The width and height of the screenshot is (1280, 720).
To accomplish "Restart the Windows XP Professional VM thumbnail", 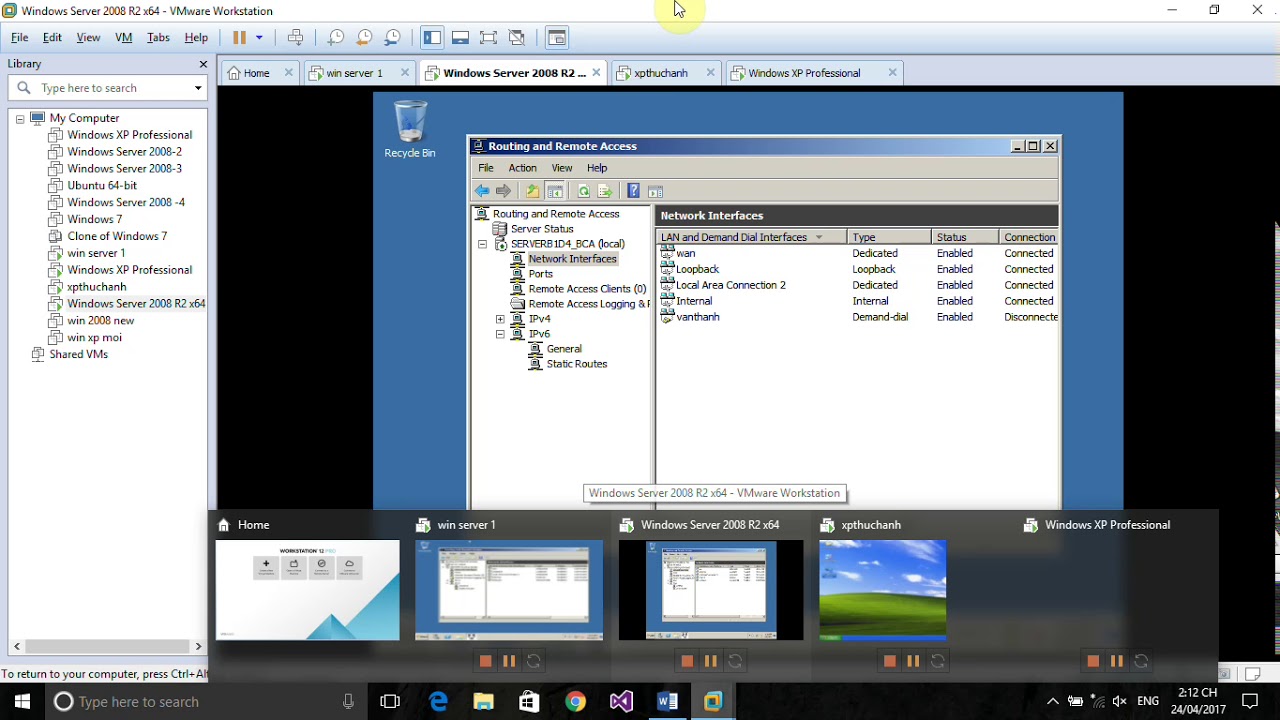I will pyautogui.click(x=1141, y=661).
